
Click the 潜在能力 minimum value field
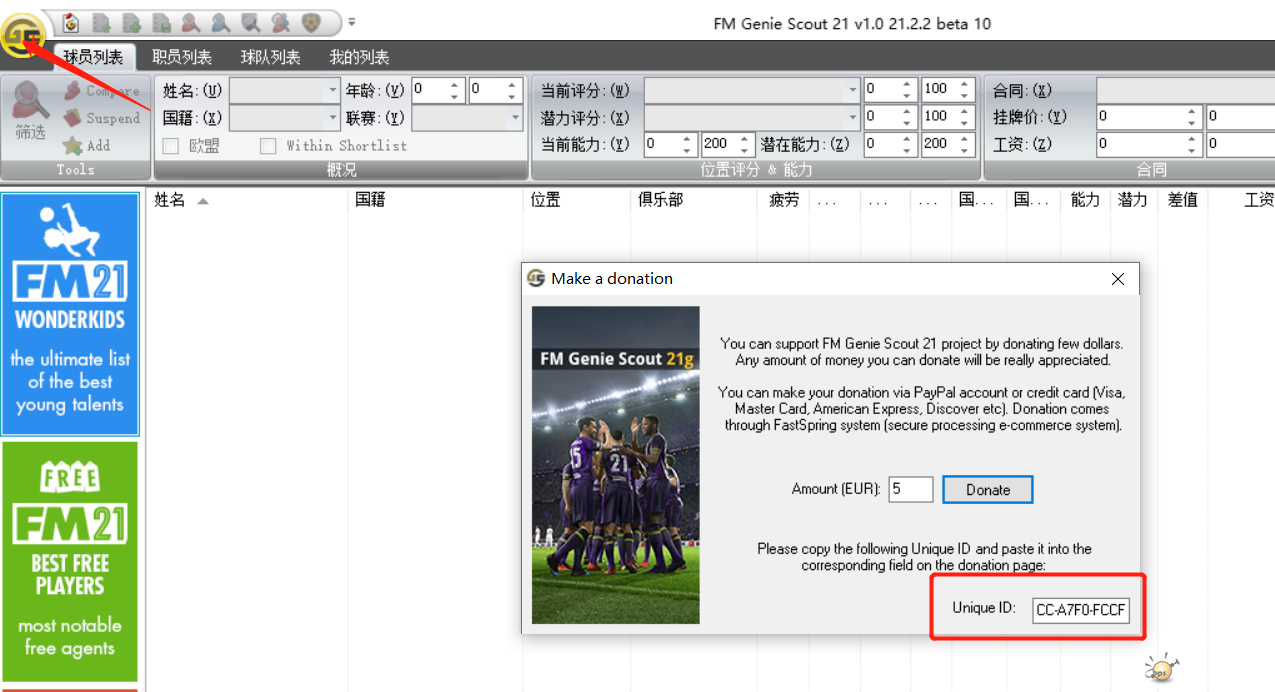tap(890, 144)
